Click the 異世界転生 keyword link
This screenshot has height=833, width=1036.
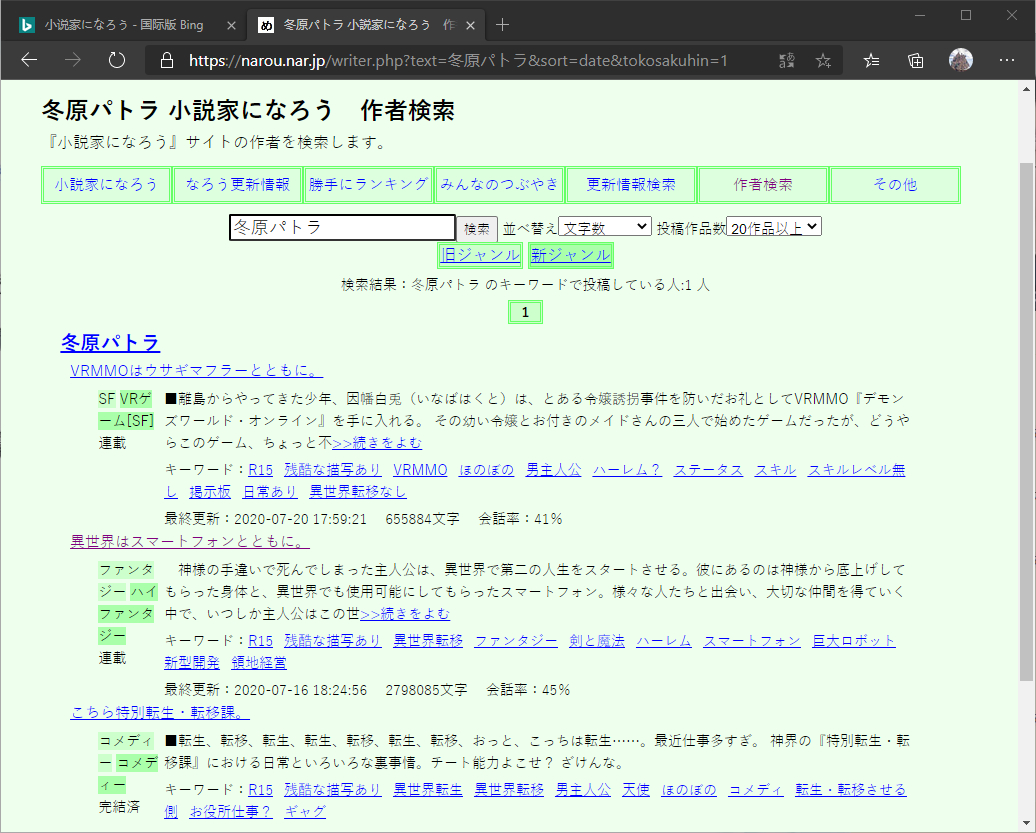click(428, 789)
